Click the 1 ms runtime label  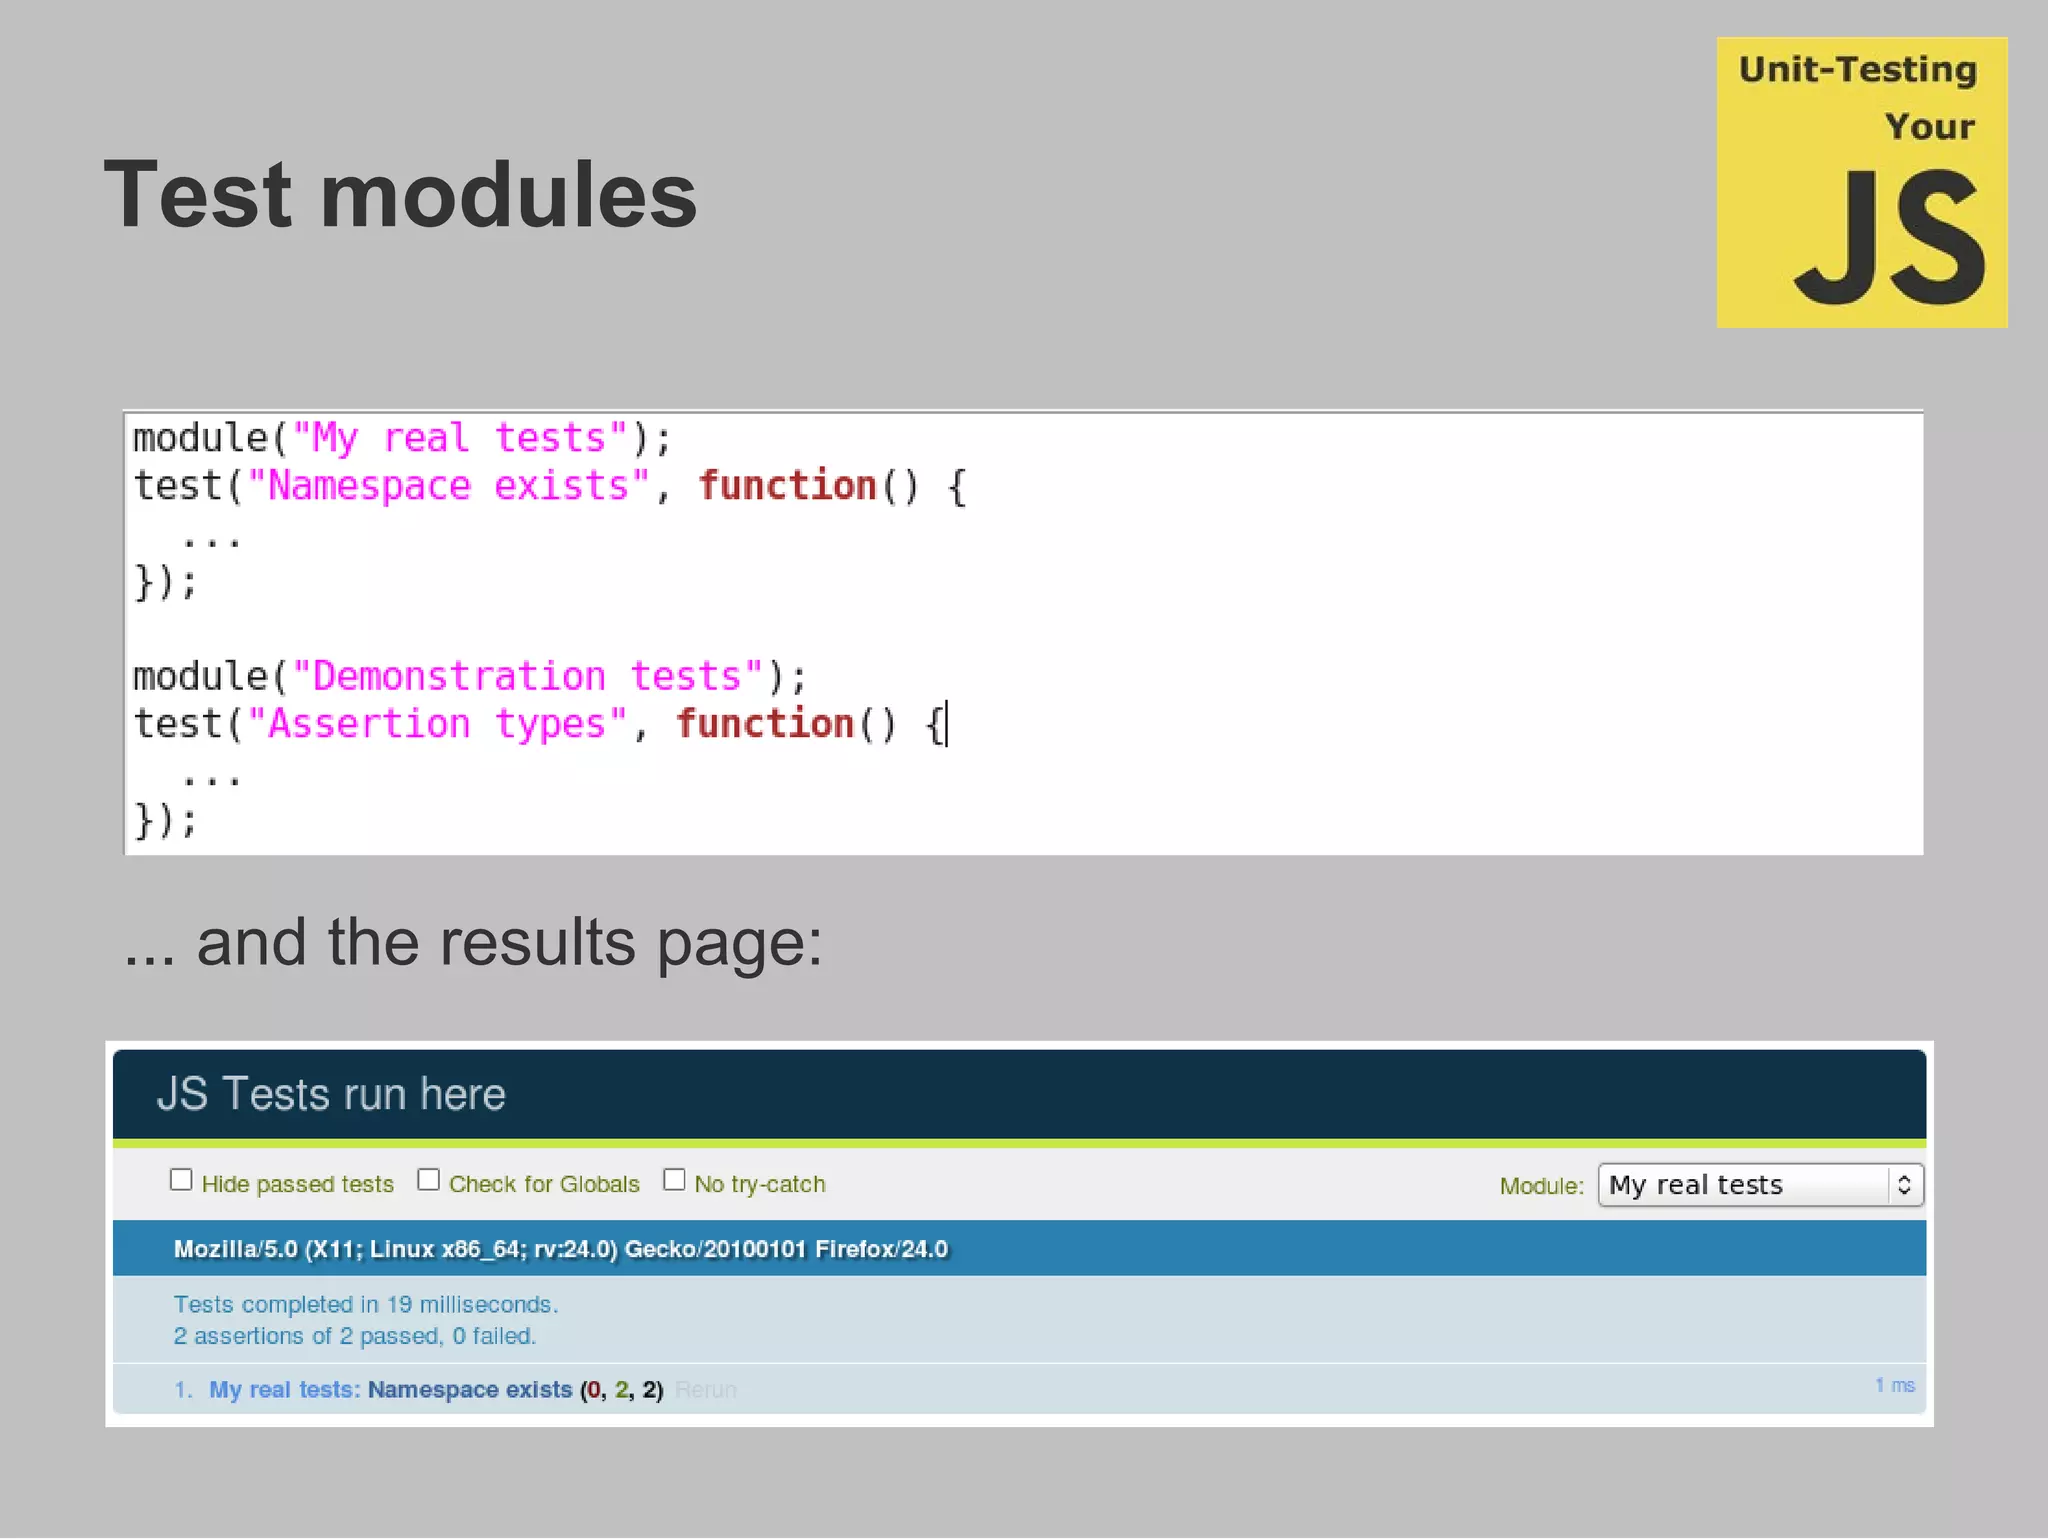tap(1894, 1385)
